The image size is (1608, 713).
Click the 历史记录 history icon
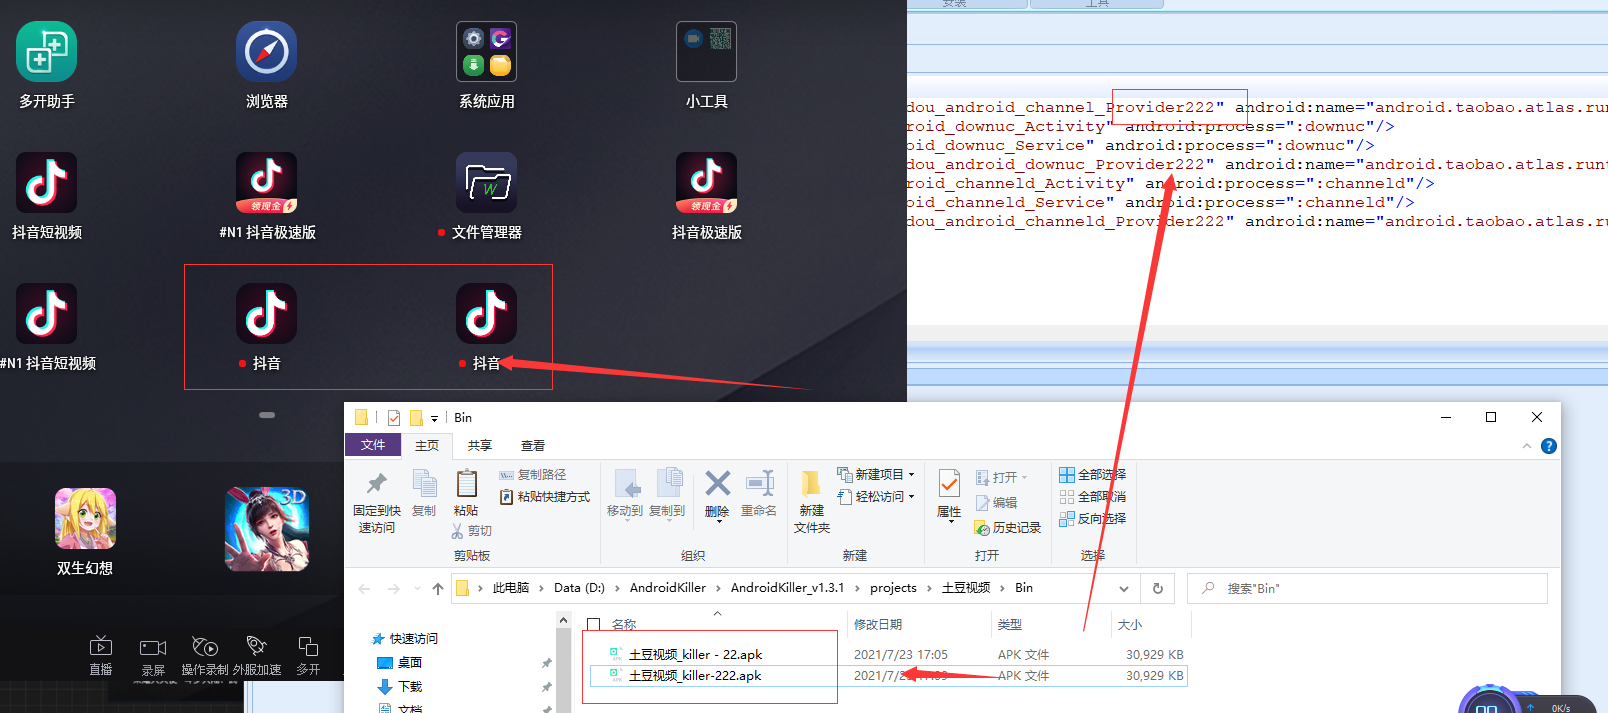click(x=1008, y=528)
